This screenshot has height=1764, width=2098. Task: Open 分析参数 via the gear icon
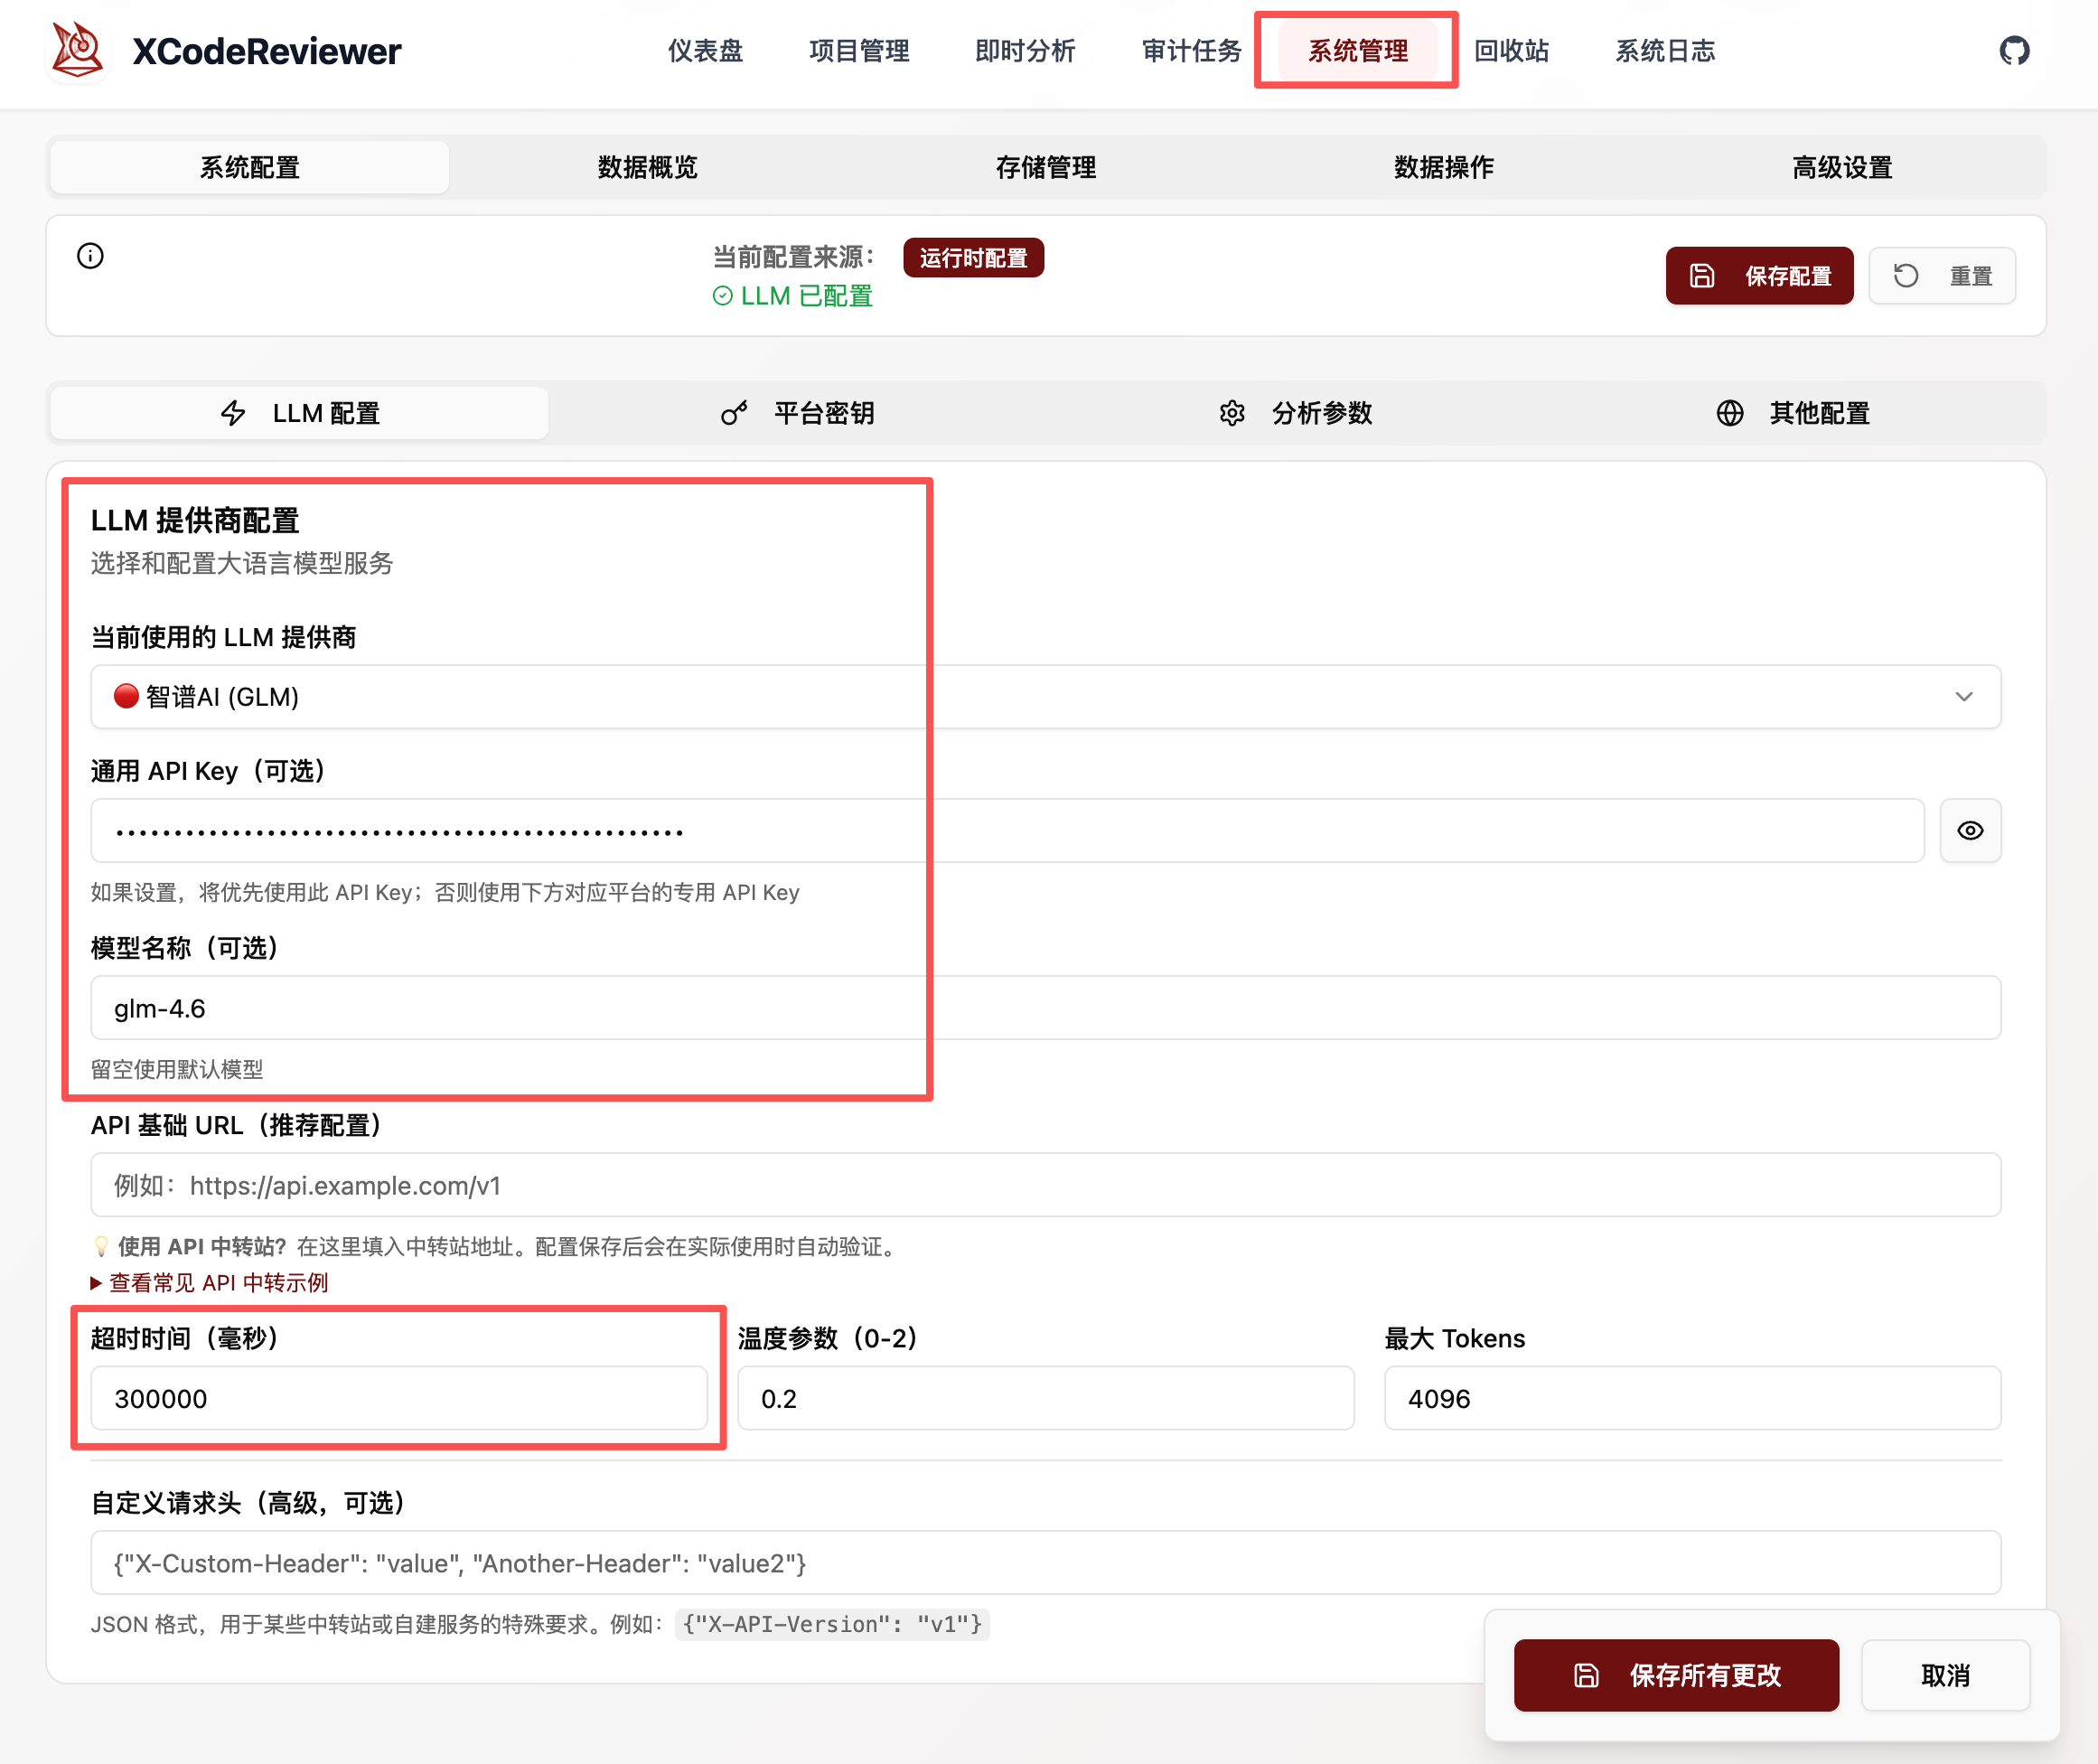1233,413
